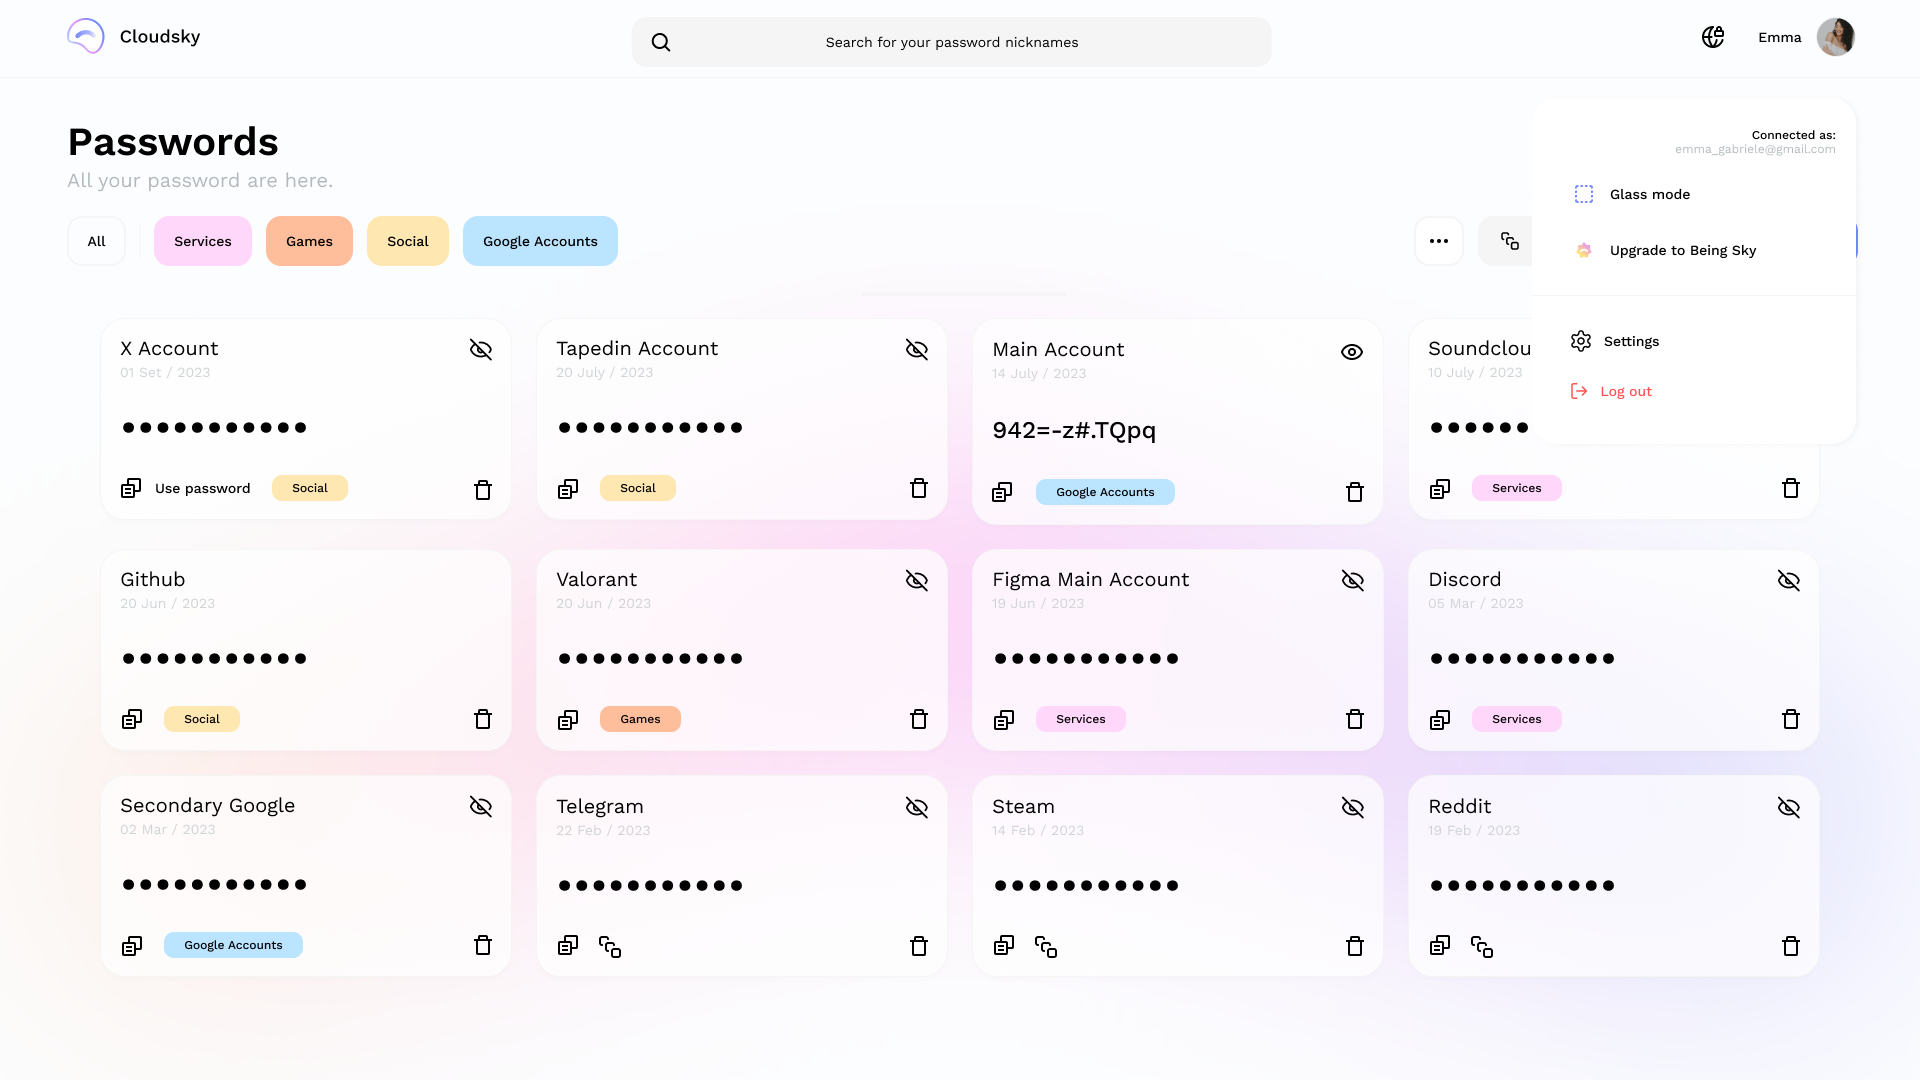1920x1080 pixels.
Task: Click the category link icon on Telegram card
Action: click(610, 946)
